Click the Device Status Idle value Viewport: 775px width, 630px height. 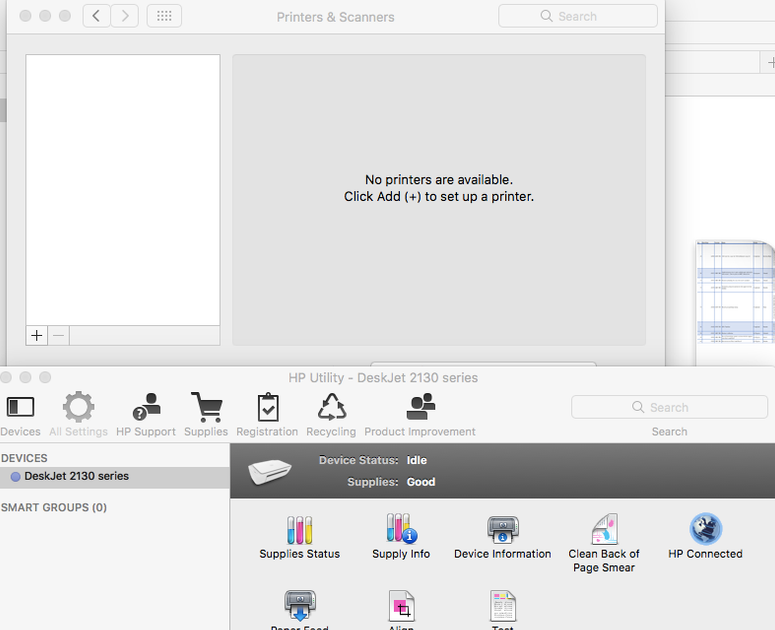coord(416,460)
